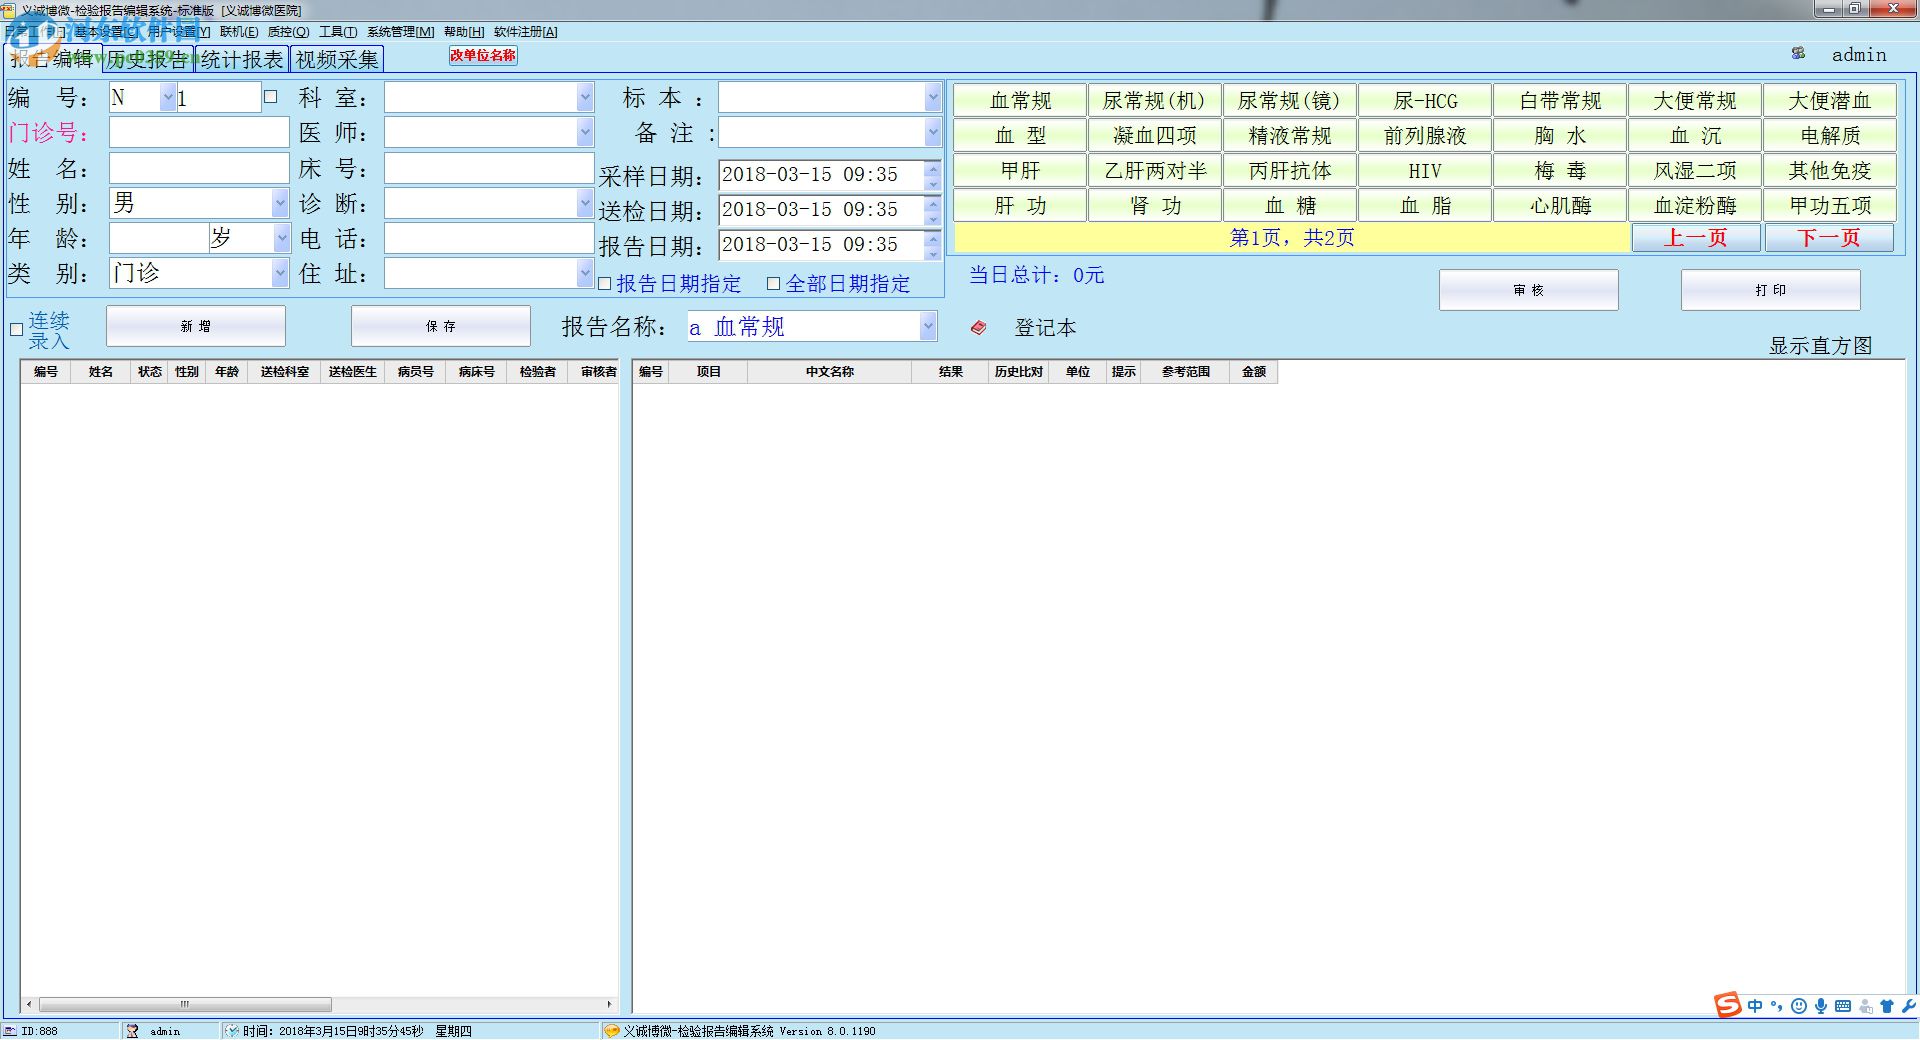Open Sogou toolbox wrench icon

point(1908,1006)
